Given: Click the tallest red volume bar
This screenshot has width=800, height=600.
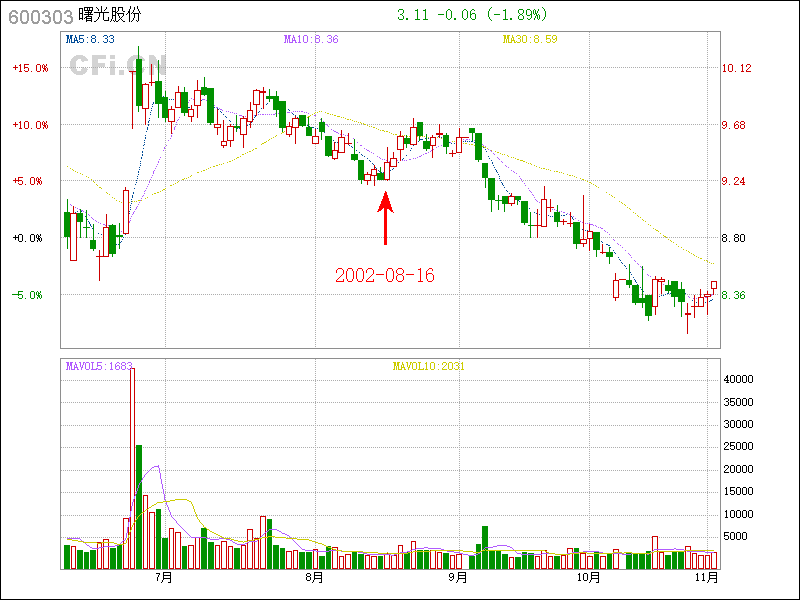Looking at the screenshot, I should tap(132, 468).
